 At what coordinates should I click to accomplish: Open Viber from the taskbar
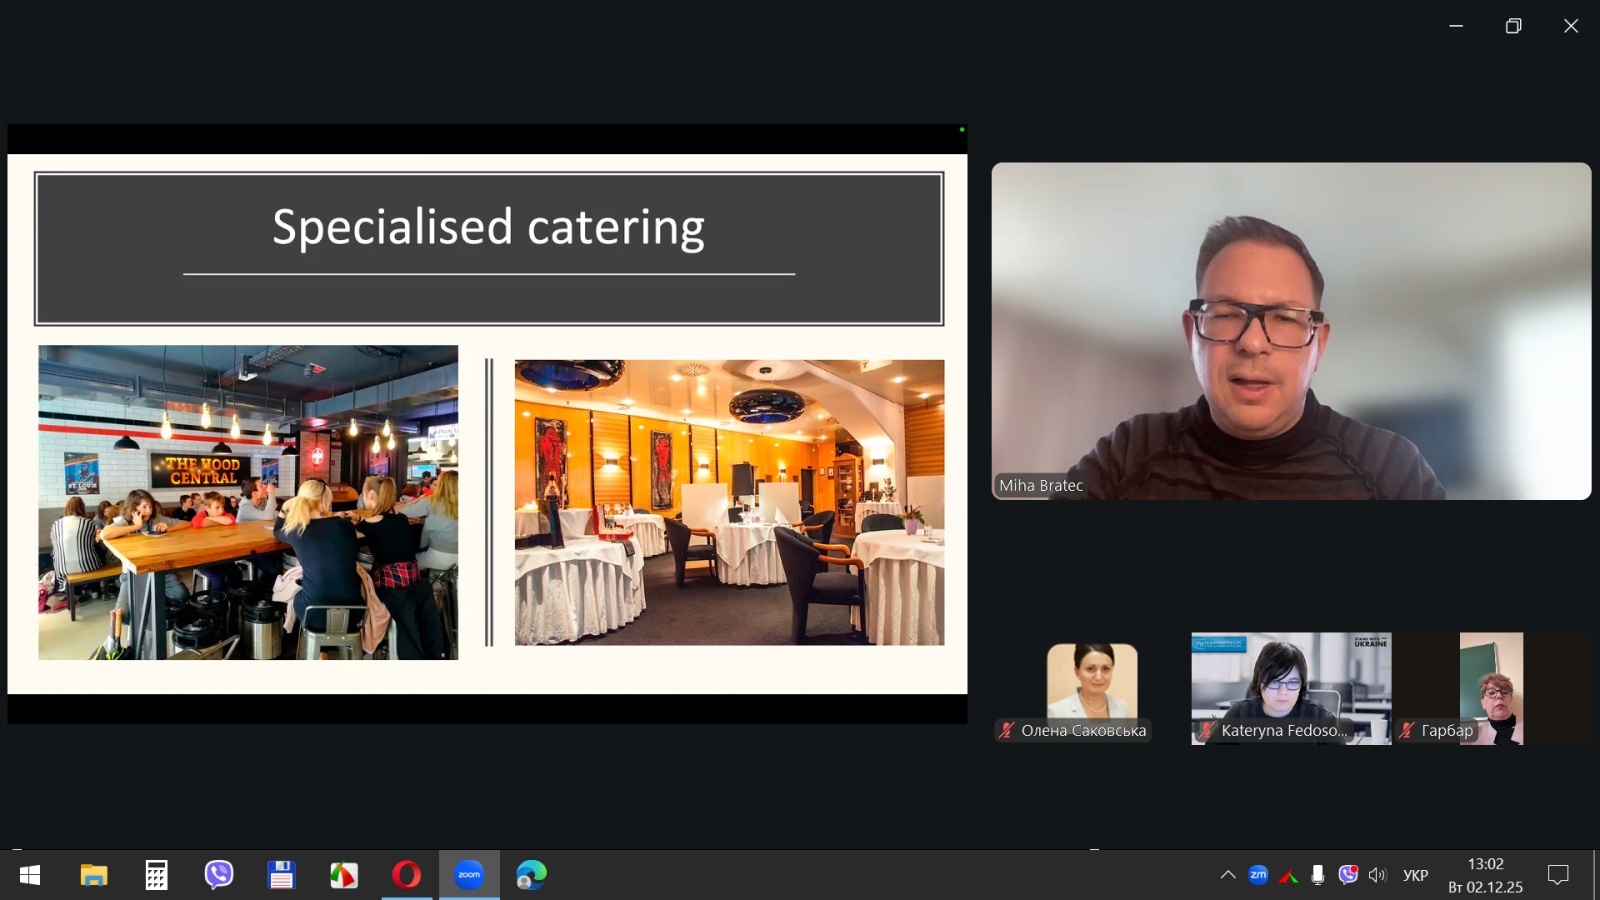pyautogui.click(x=219, y=875)
